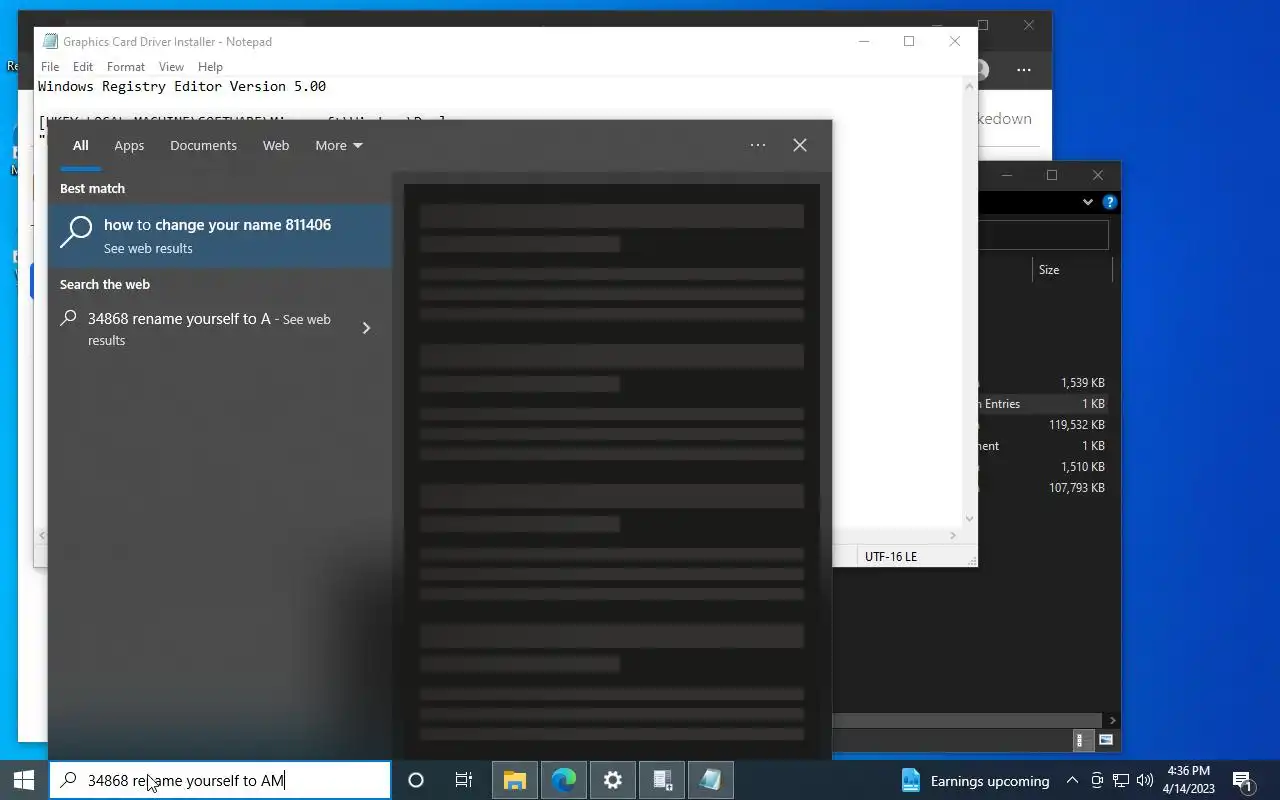The height and width of the screenshot is (800, 1280).
Task: Click Notepad vertical scrollbar up arrow
Action: coord(969,86)
